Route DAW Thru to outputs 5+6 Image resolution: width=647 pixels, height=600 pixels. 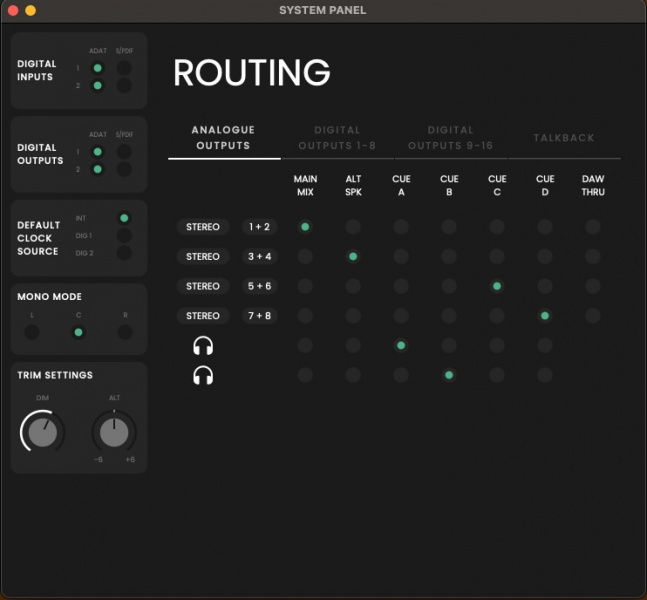pyautogui.click(x=593, y=286)
